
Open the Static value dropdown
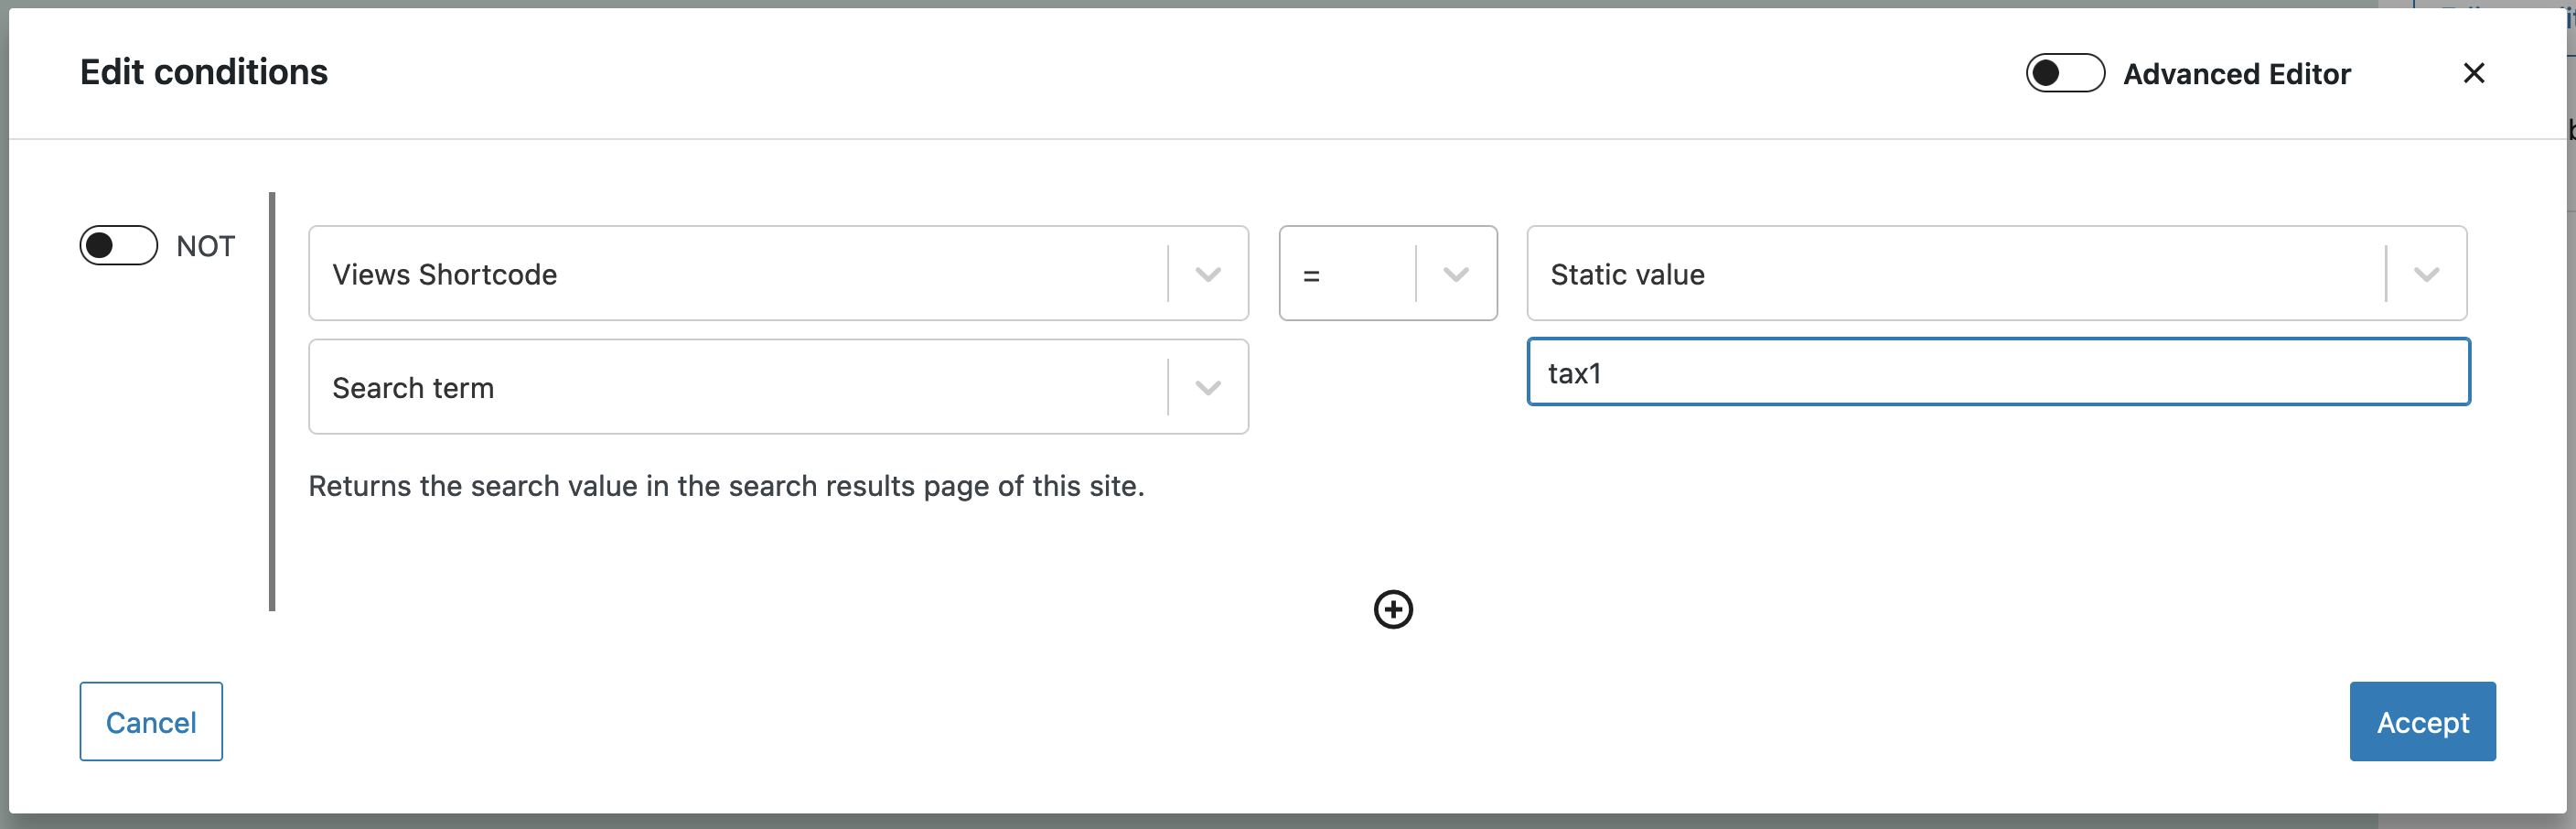[1955, 273]
